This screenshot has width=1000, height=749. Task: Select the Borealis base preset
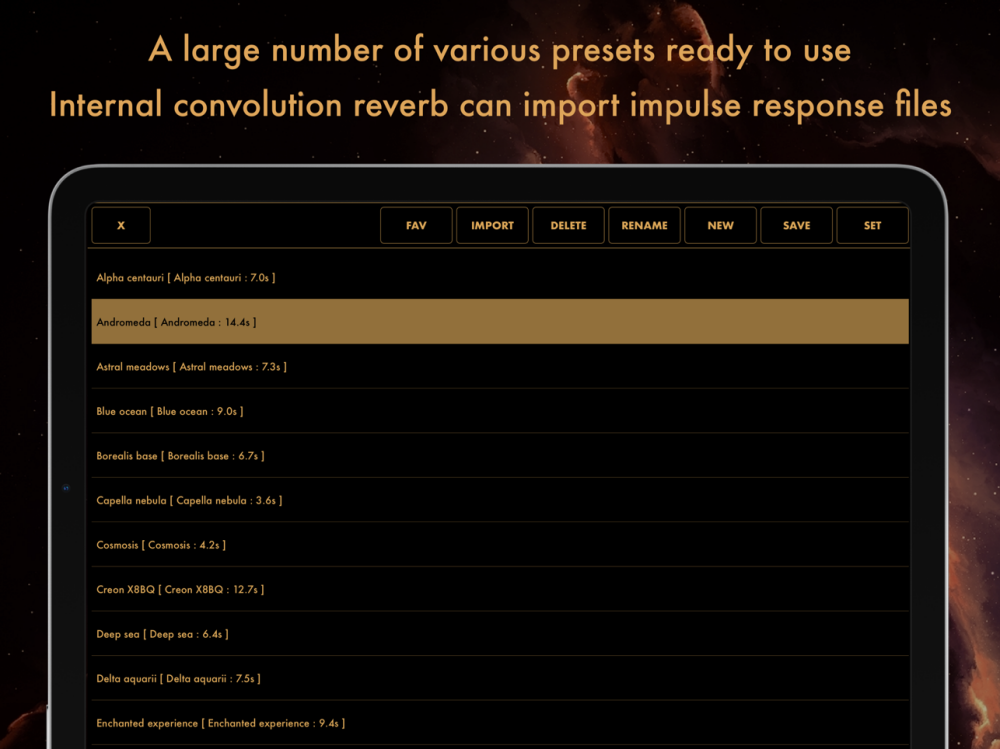pos(500,456)
